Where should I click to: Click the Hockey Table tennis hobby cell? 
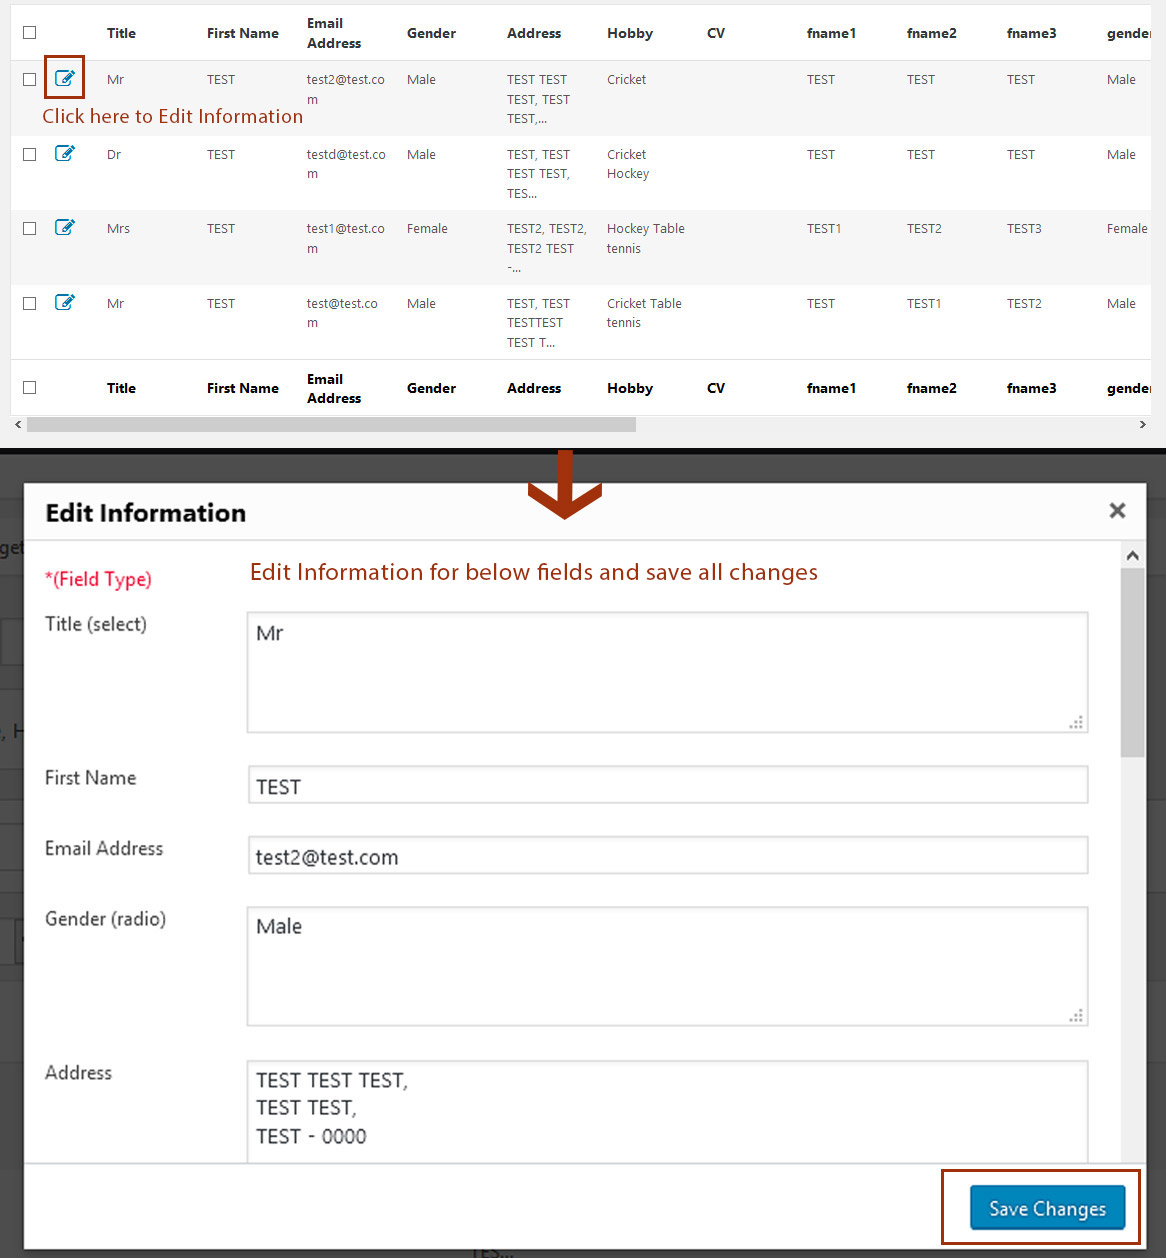645,238
